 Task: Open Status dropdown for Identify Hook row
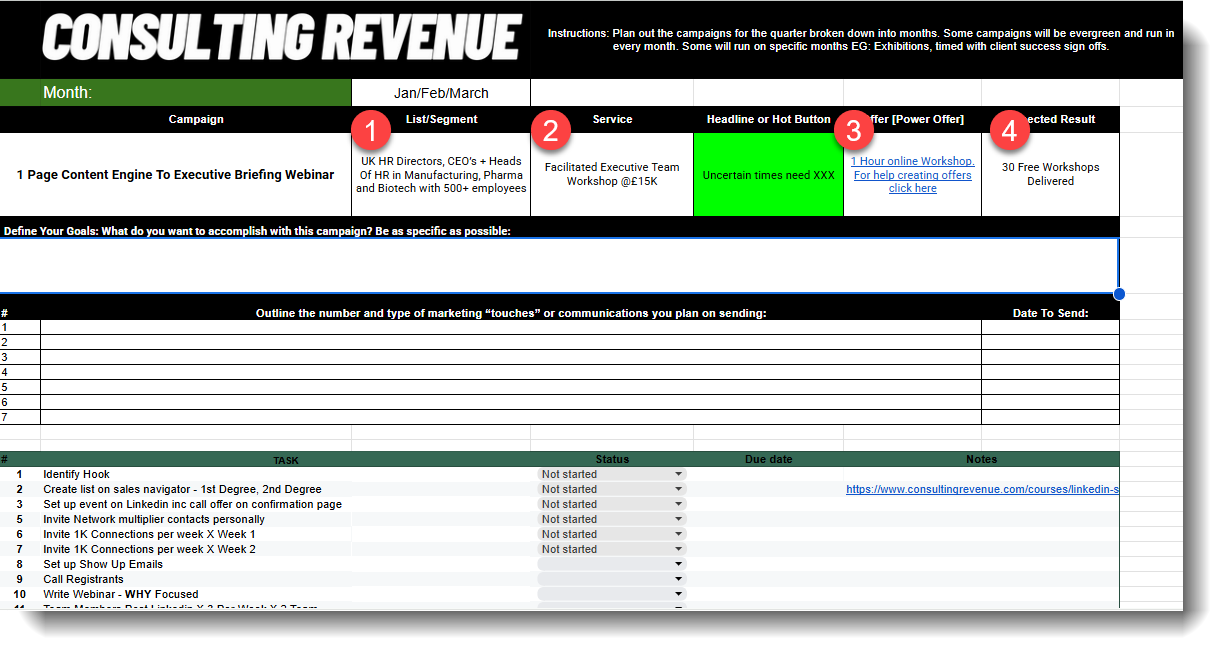coord(612,474)
